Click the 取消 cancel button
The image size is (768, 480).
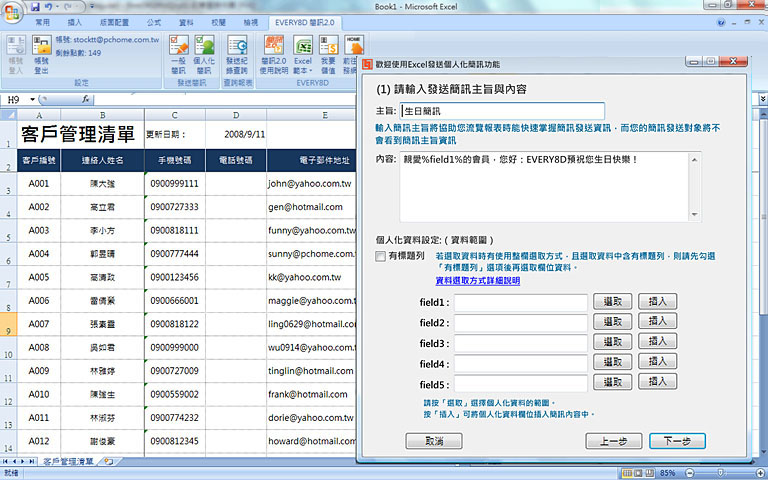[434, 441]
